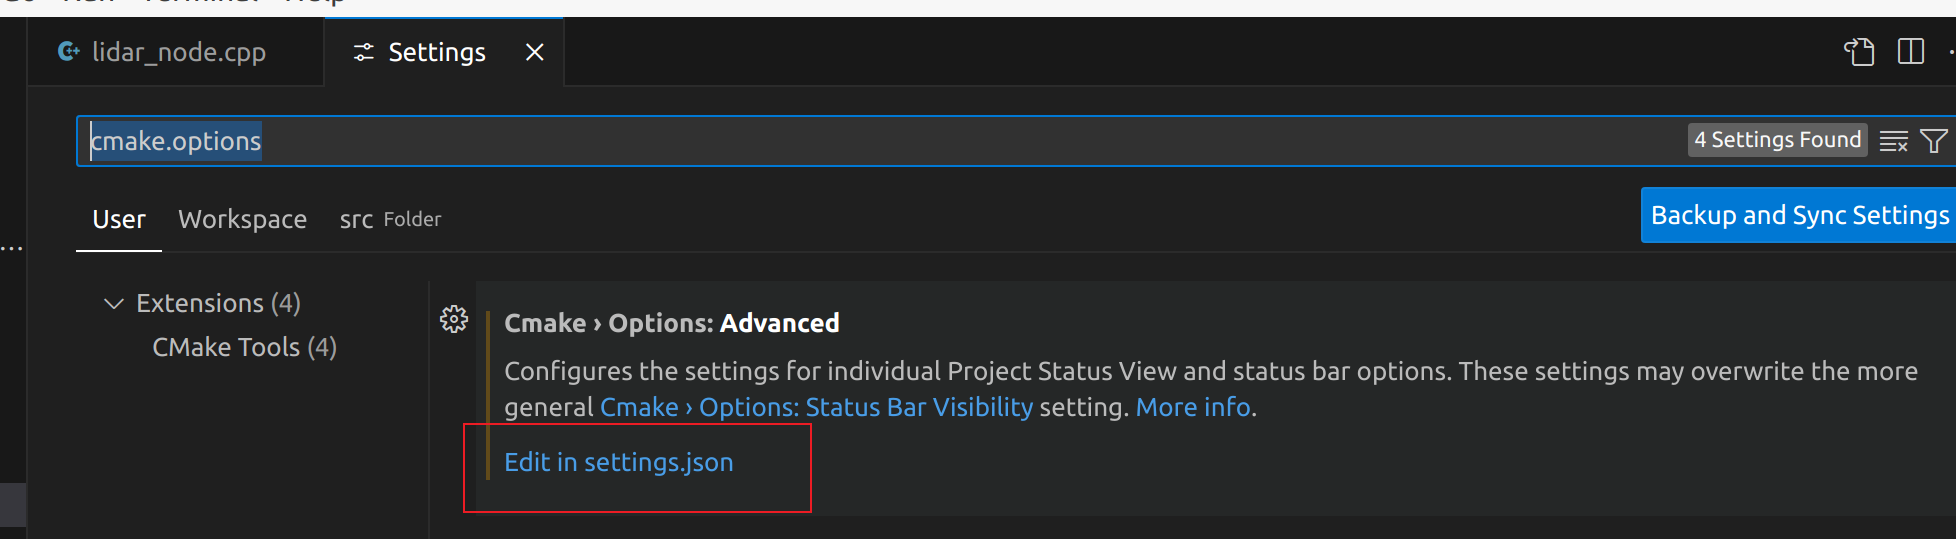1956x539 pixels.
Task: Follow the More info link
Action: click(1193, 407)
